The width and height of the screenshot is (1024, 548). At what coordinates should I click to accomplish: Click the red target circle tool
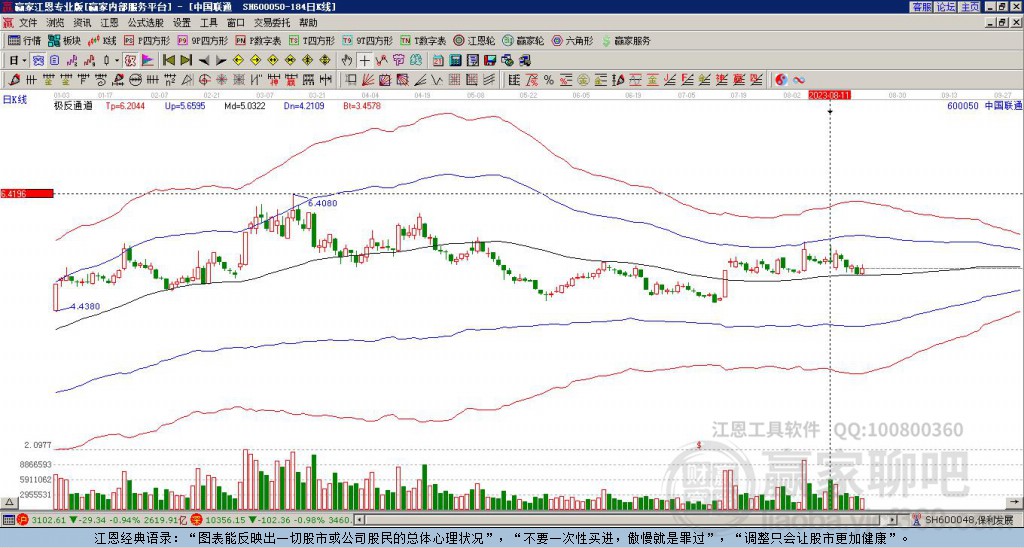[x=204, y=80]
